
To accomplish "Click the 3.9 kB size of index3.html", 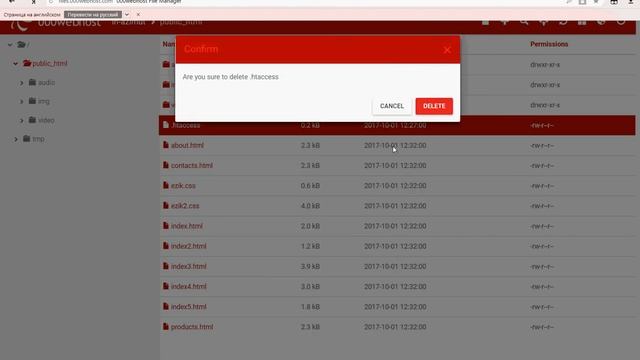I will 310,267.
